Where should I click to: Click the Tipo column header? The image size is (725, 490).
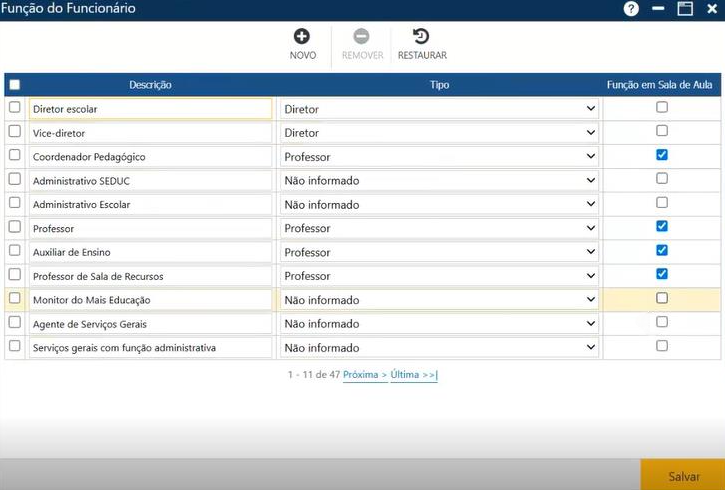(x=439, y=85)
